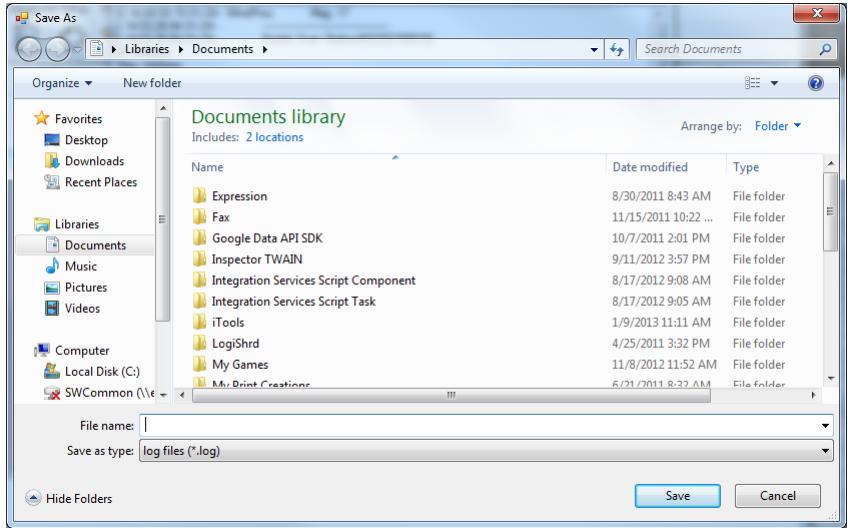Click the Save button

coord(677,496)
